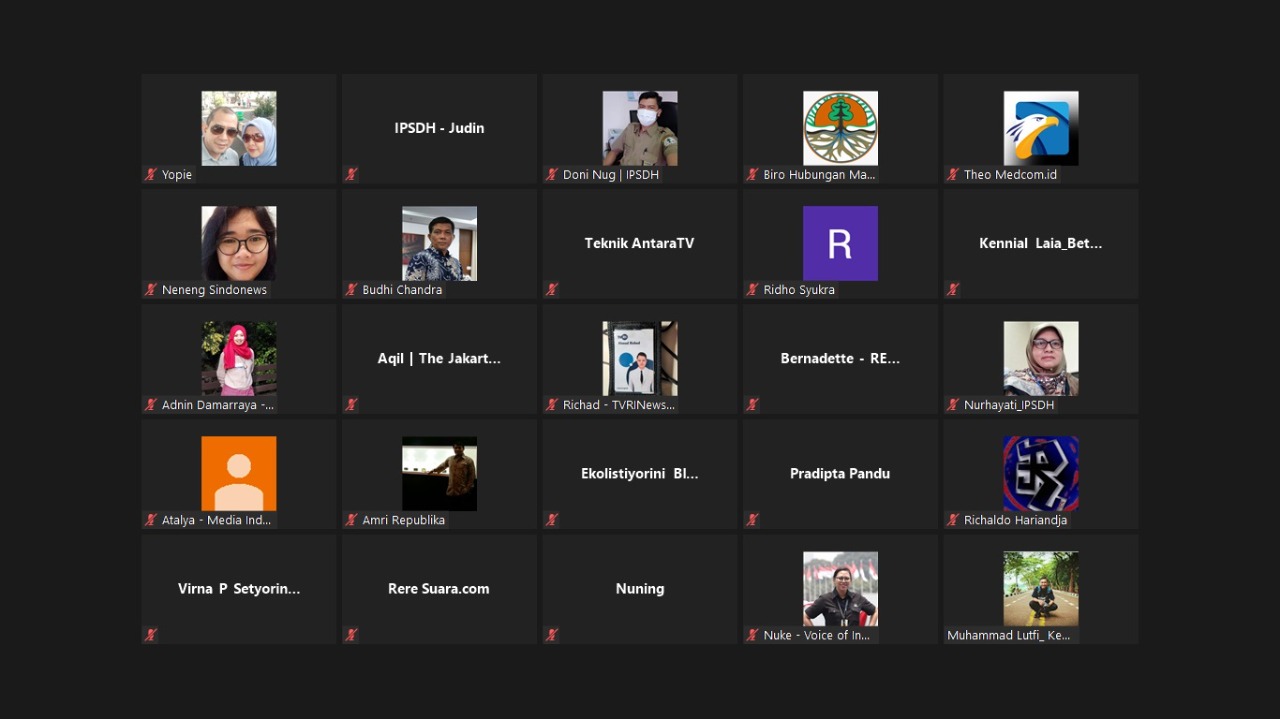Click muted mic icon on the Nuning tile

pos(551,635)
